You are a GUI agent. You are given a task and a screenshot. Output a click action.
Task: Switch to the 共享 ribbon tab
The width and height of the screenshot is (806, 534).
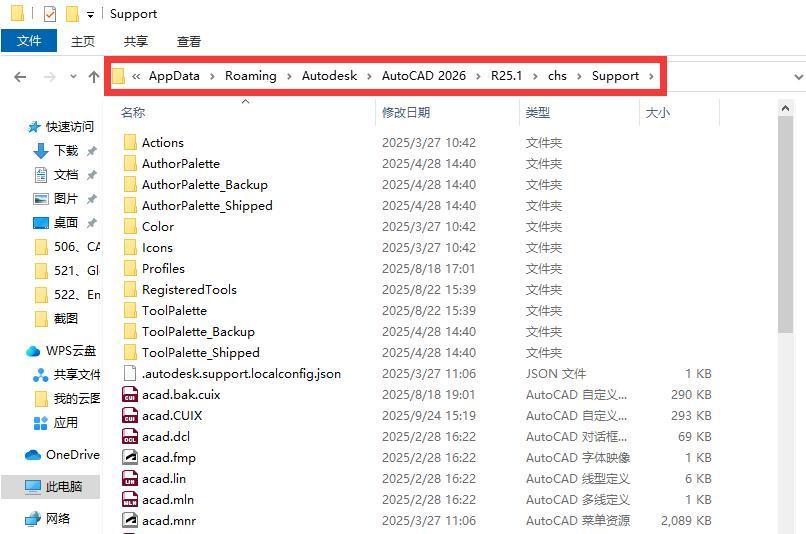point(136,41)
